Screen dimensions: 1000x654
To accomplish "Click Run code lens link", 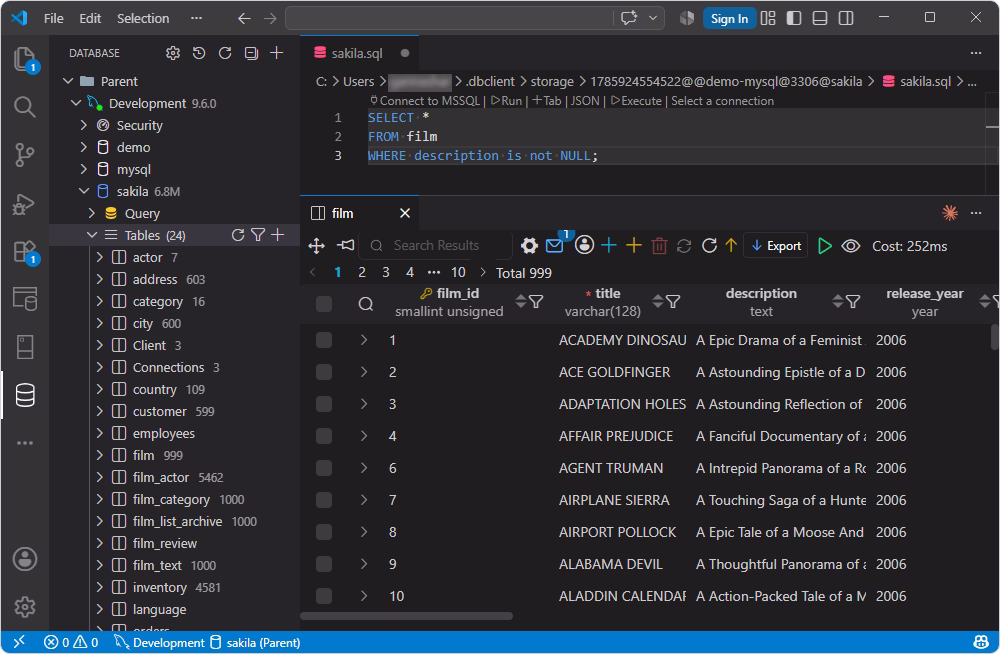I will [x=506, y=101].
